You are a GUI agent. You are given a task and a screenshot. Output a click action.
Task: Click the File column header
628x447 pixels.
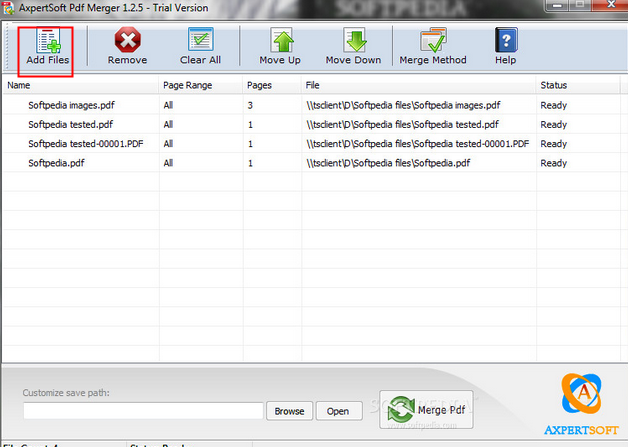pyautogui.click(x=419, y=85)
